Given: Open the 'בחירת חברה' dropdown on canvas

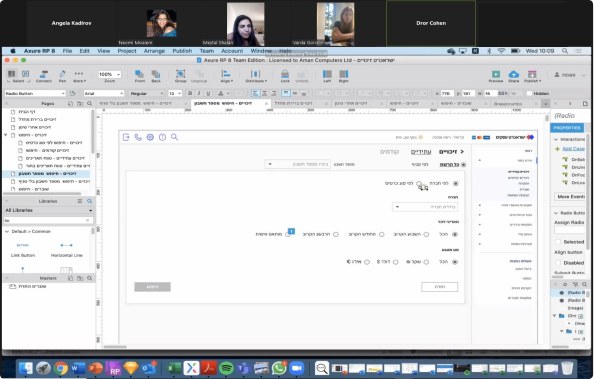Looking at the screenshot, I should [425, 207].
